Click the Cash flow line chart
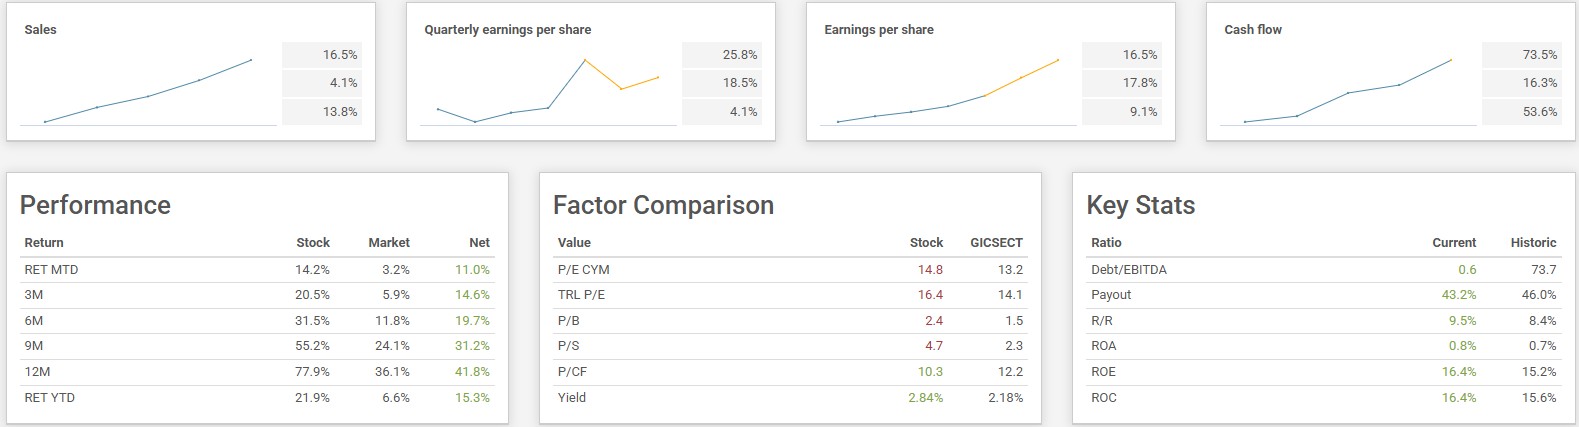1579x427 pixels. point(1348,93)
